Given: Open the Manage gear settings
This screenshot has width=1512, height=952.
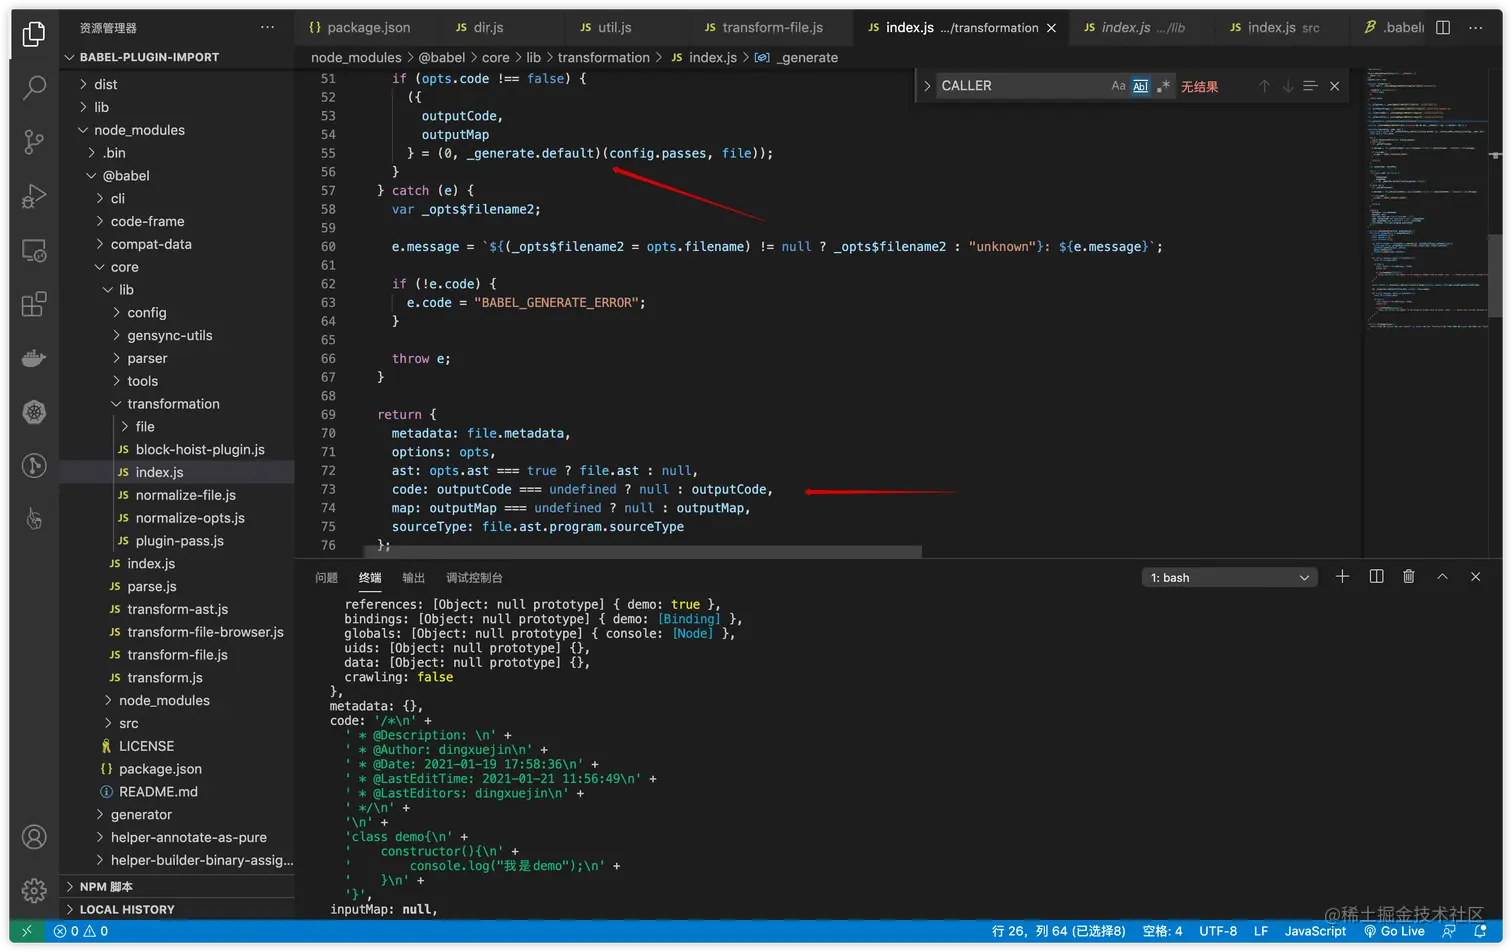Looking at the screenshot, I should 34,890.
